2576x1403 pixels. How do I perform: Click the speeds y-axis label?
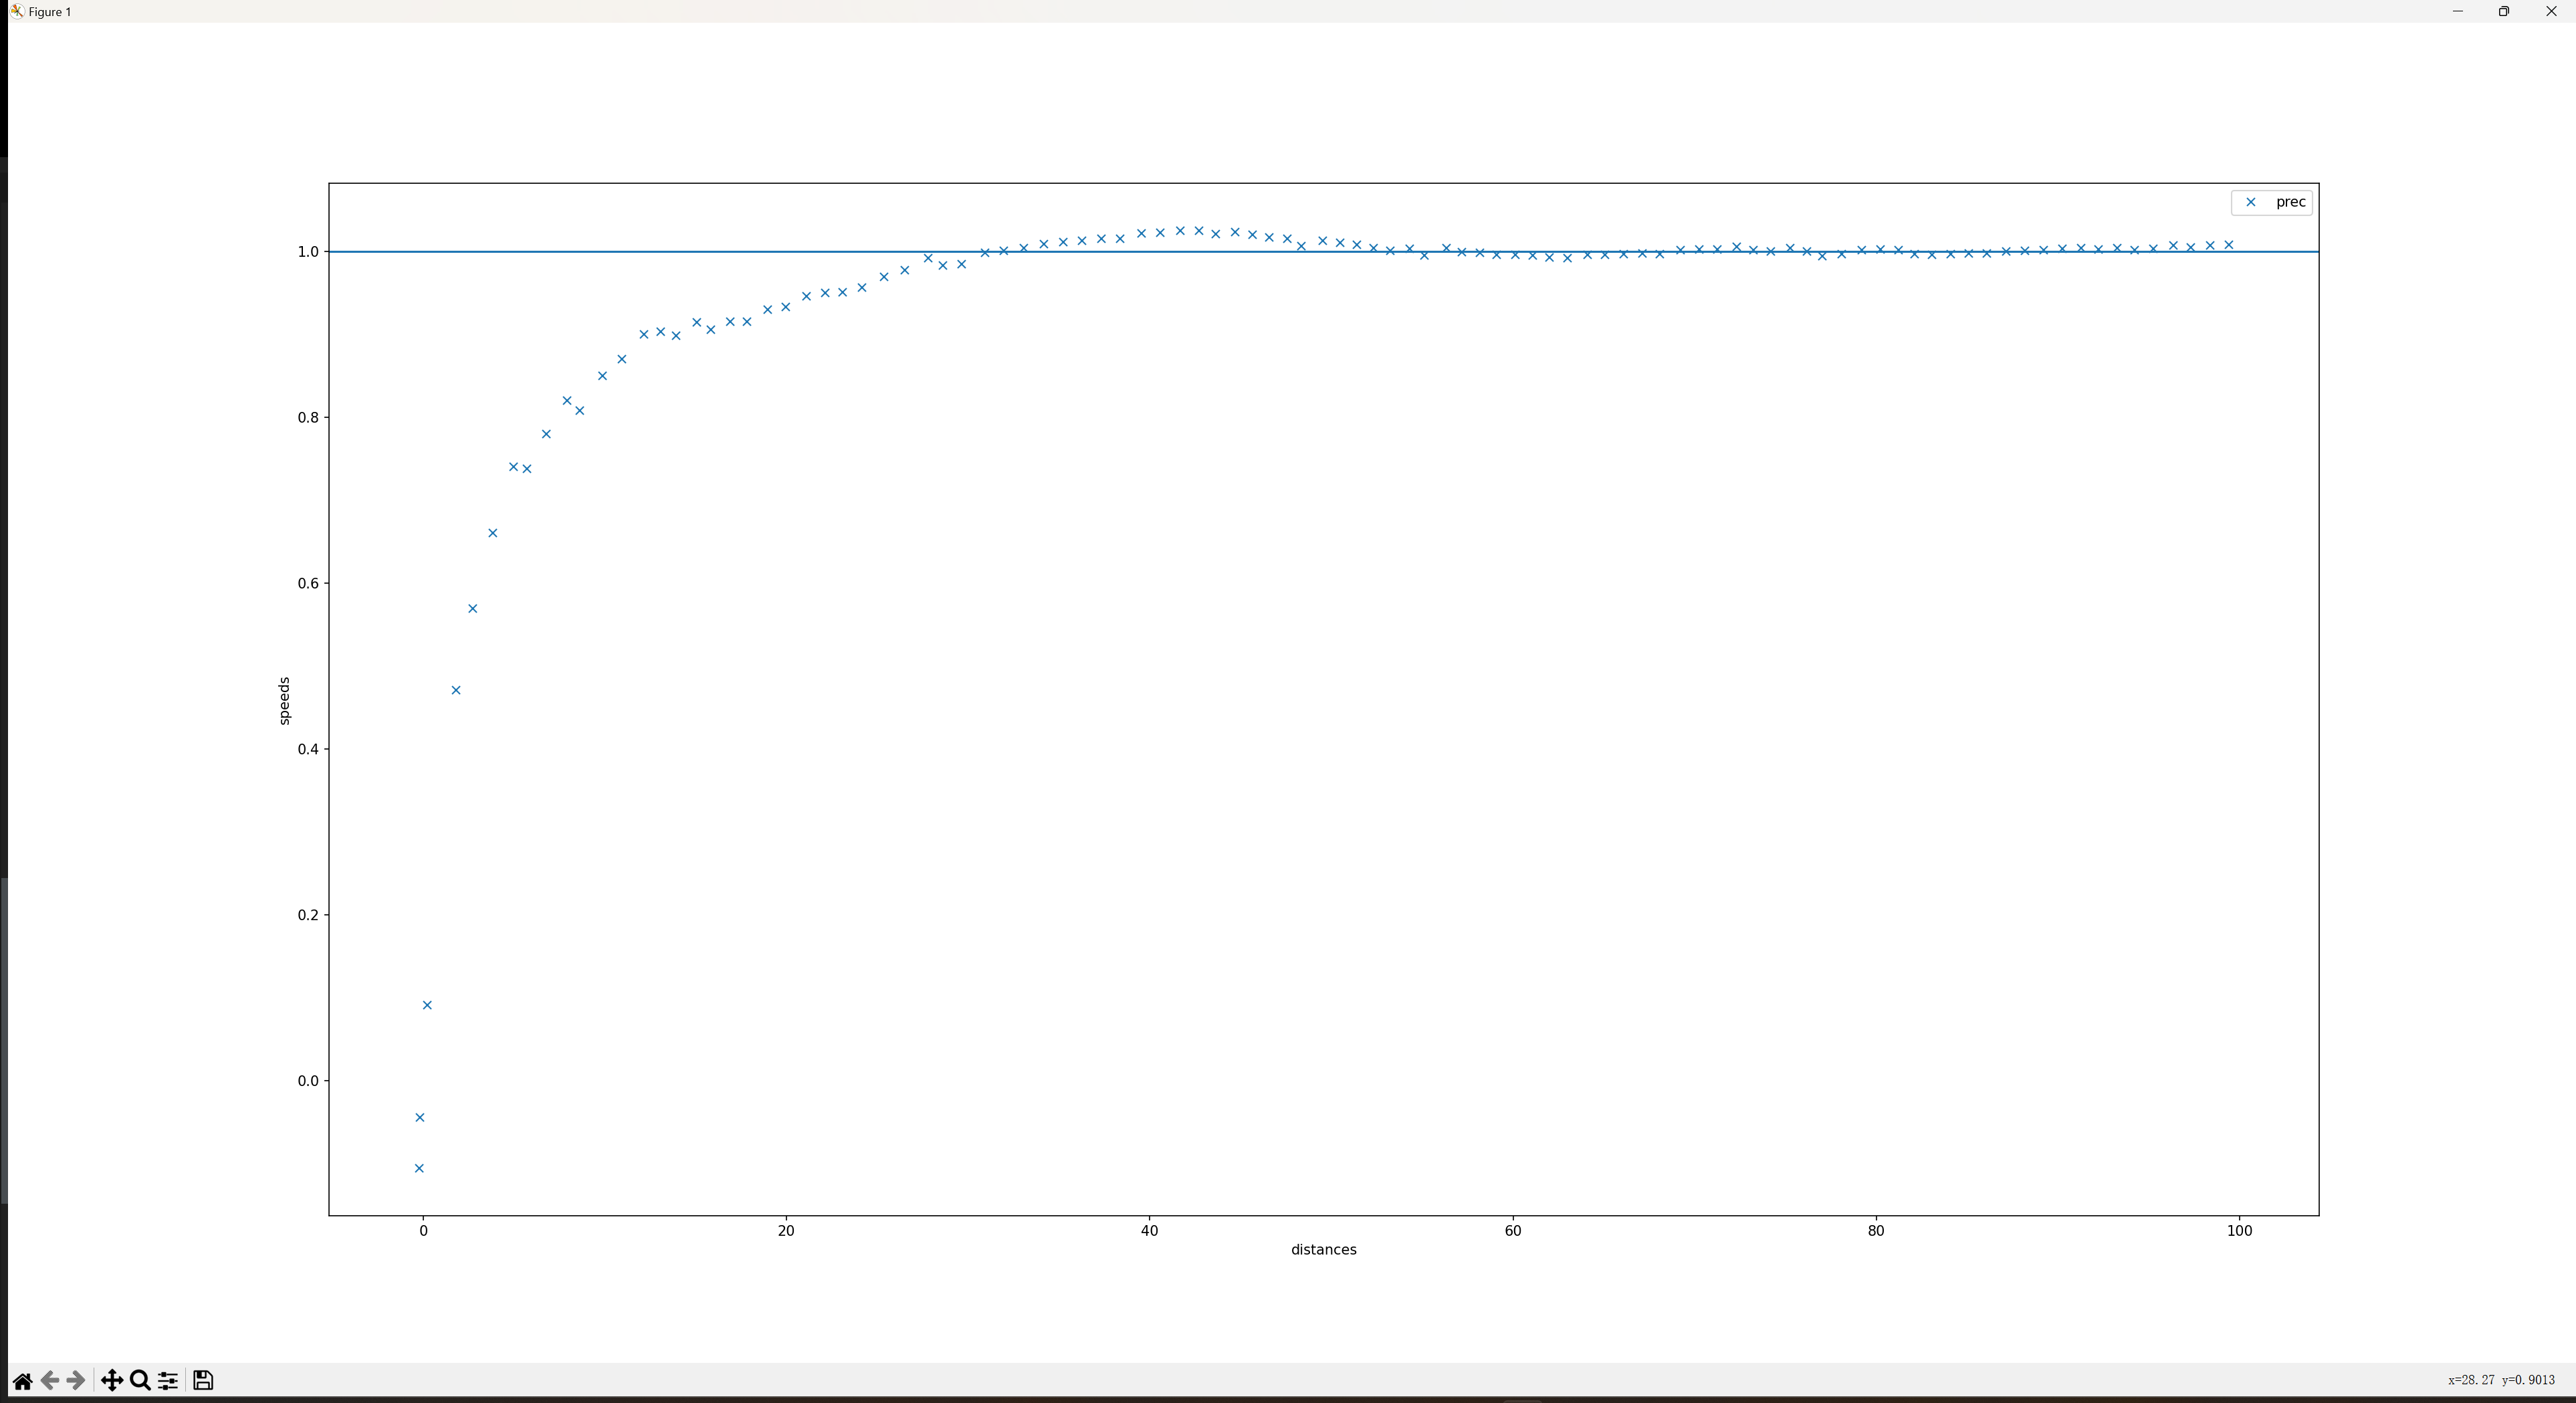pos(284,700)
